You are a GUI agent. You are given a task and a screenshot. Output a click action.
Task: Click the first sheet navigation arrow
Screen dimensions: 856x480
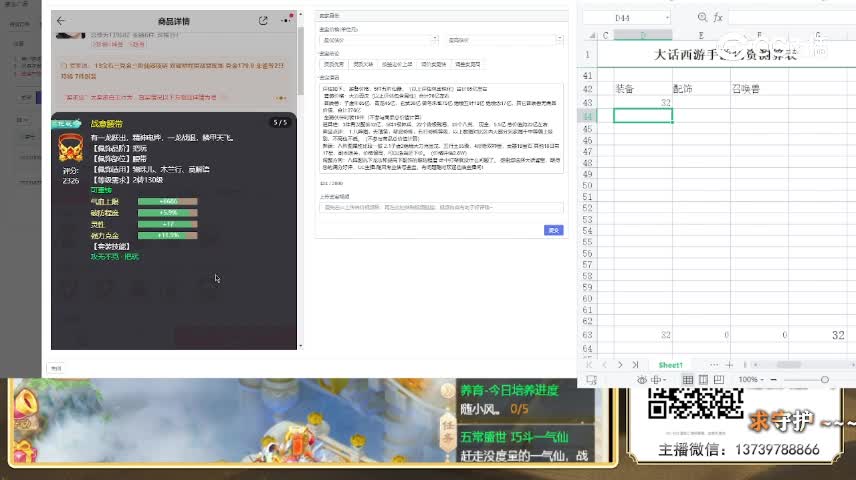(x=588, y=365)
